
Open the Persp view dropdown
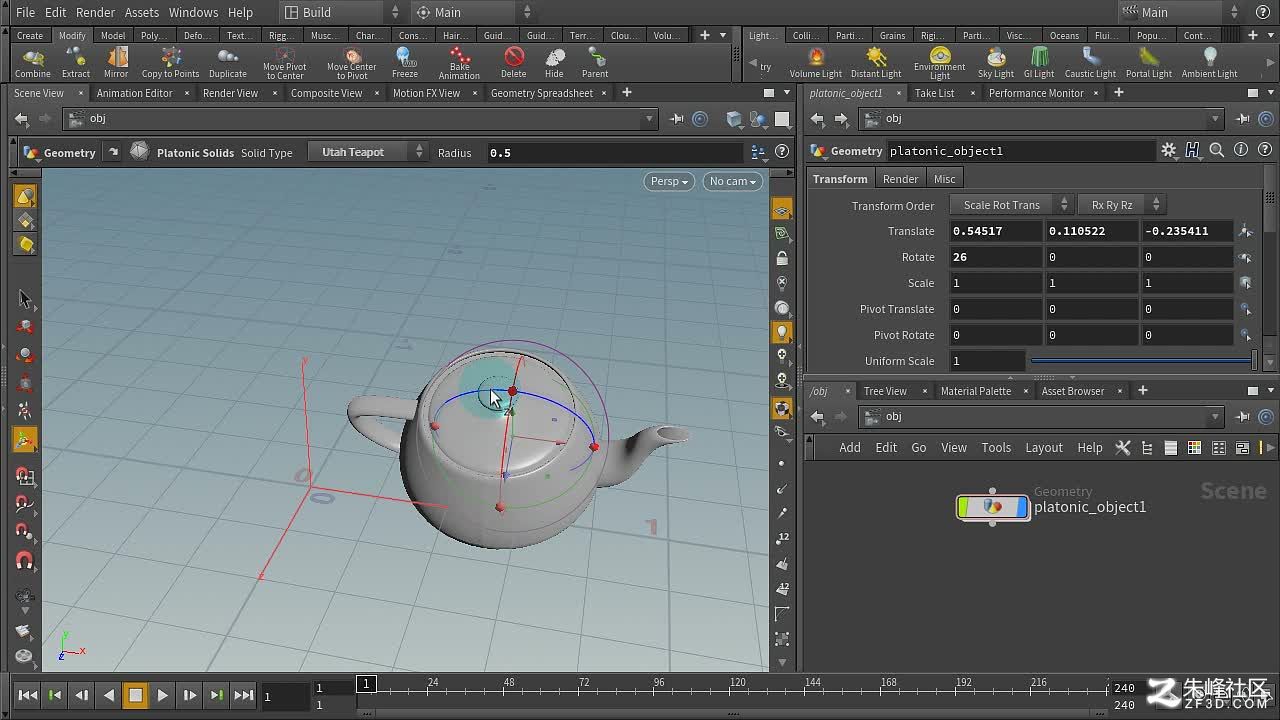669,181
